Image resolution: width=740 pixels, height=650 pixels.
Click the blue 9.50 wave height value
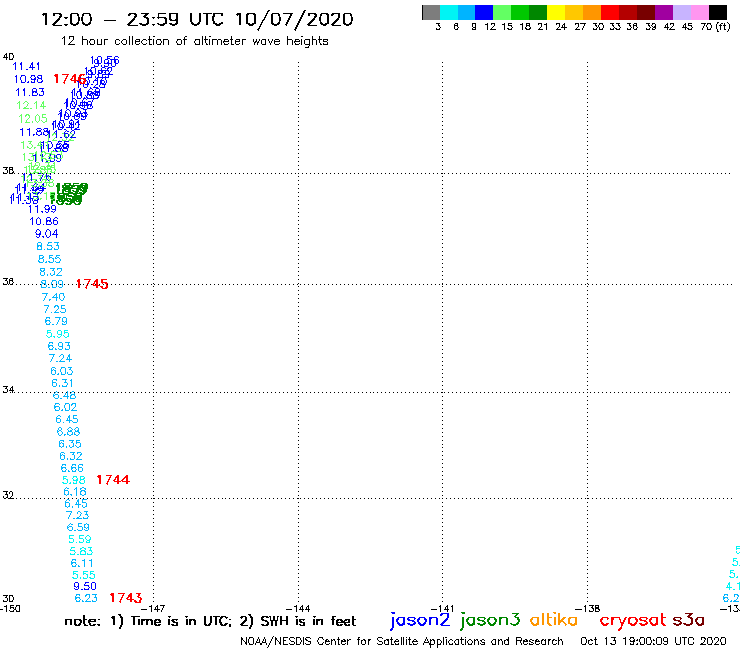click(85, 586)
